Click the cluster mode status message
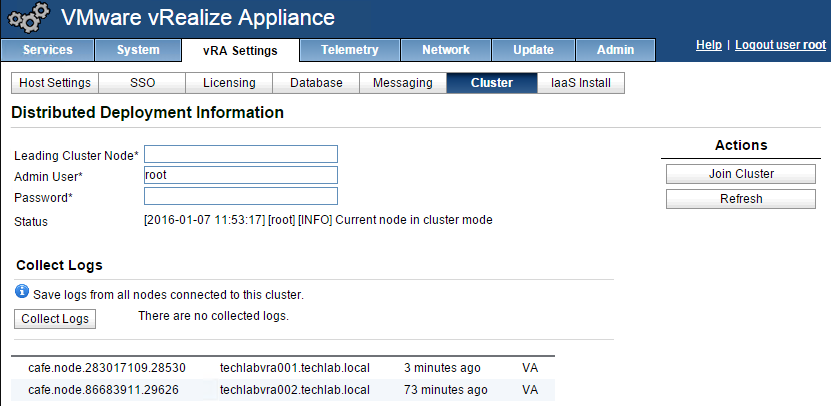831x406 pixels. [x=319, y=220]
